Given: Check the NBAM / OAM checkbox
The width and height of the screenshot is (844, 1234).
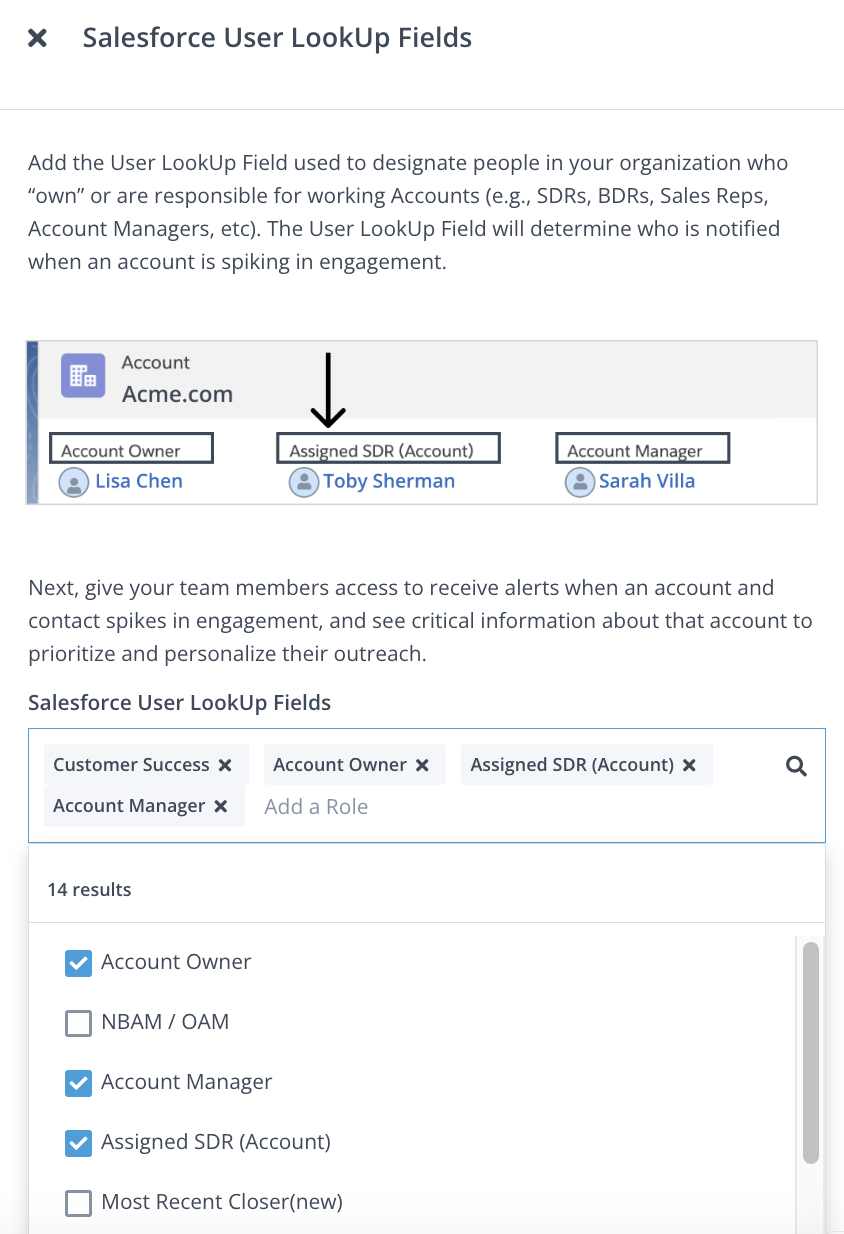Looking at the screenshot, I should (x=78, y=1023).
